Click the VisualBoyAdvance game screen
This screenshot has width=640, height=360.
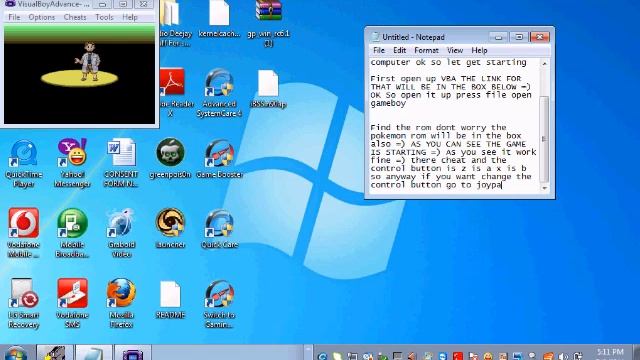pos(80,74)
